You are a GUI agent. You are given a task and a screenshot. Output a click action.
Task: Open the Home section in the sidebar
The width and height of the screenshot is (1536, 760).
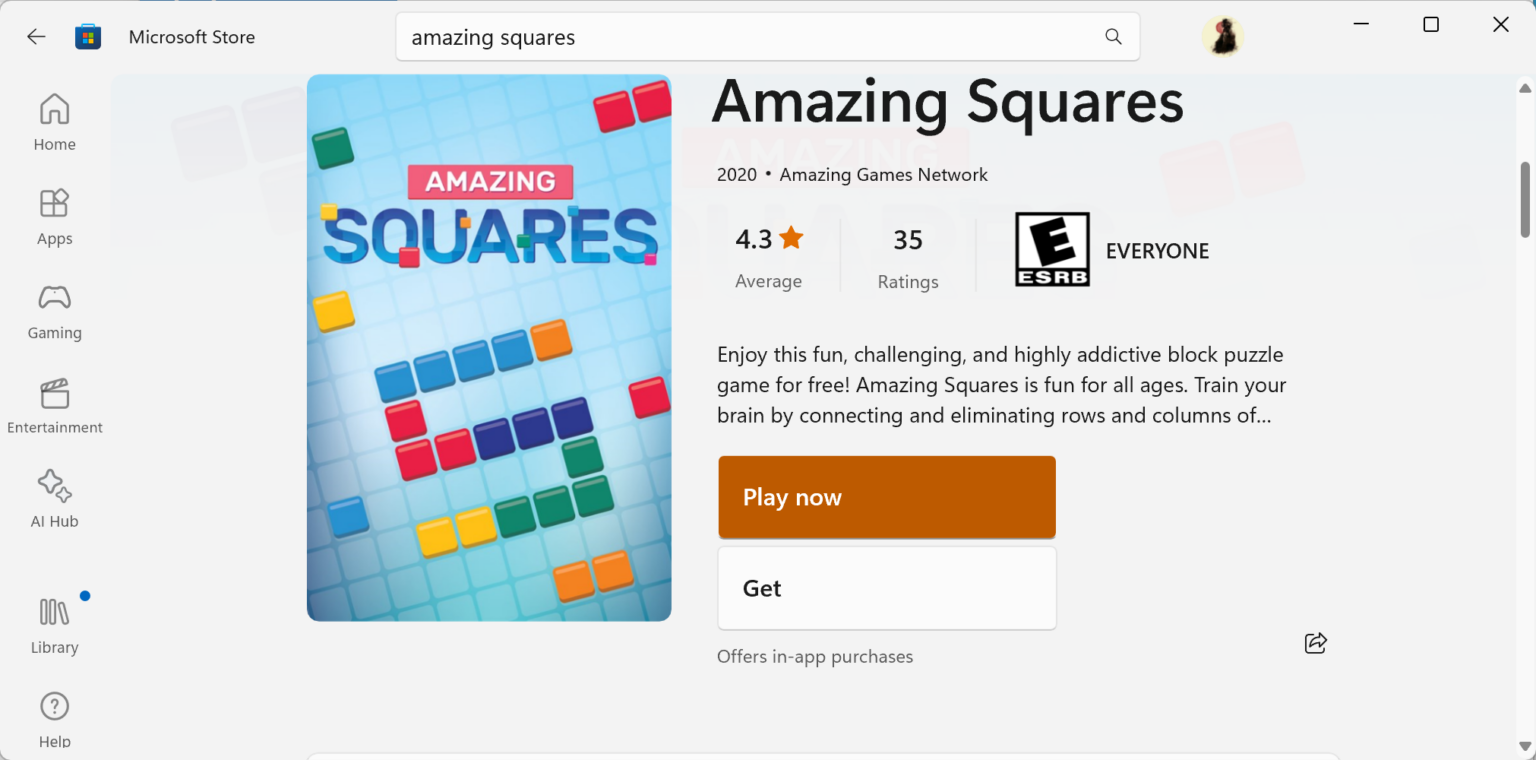coord(54,122)
